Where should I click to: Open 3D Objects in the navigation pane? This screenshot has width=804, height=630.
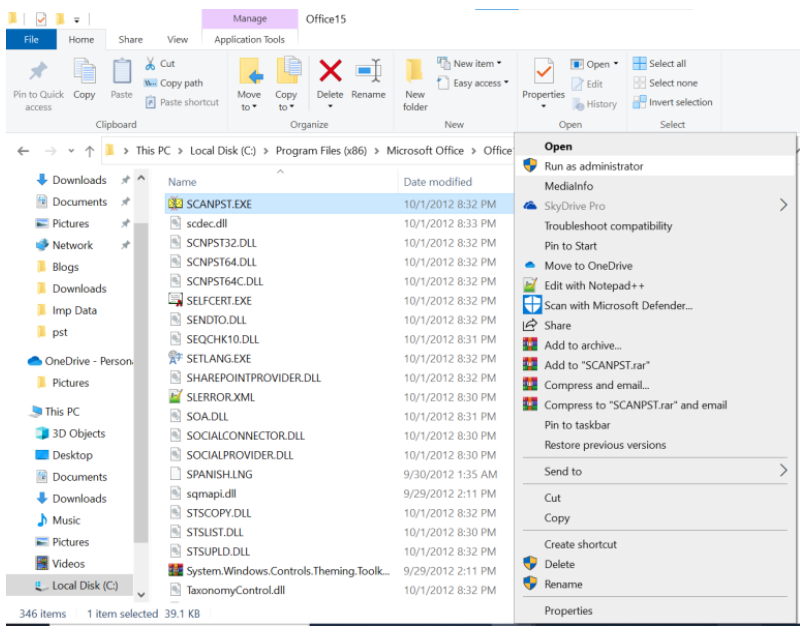point(78,434)
